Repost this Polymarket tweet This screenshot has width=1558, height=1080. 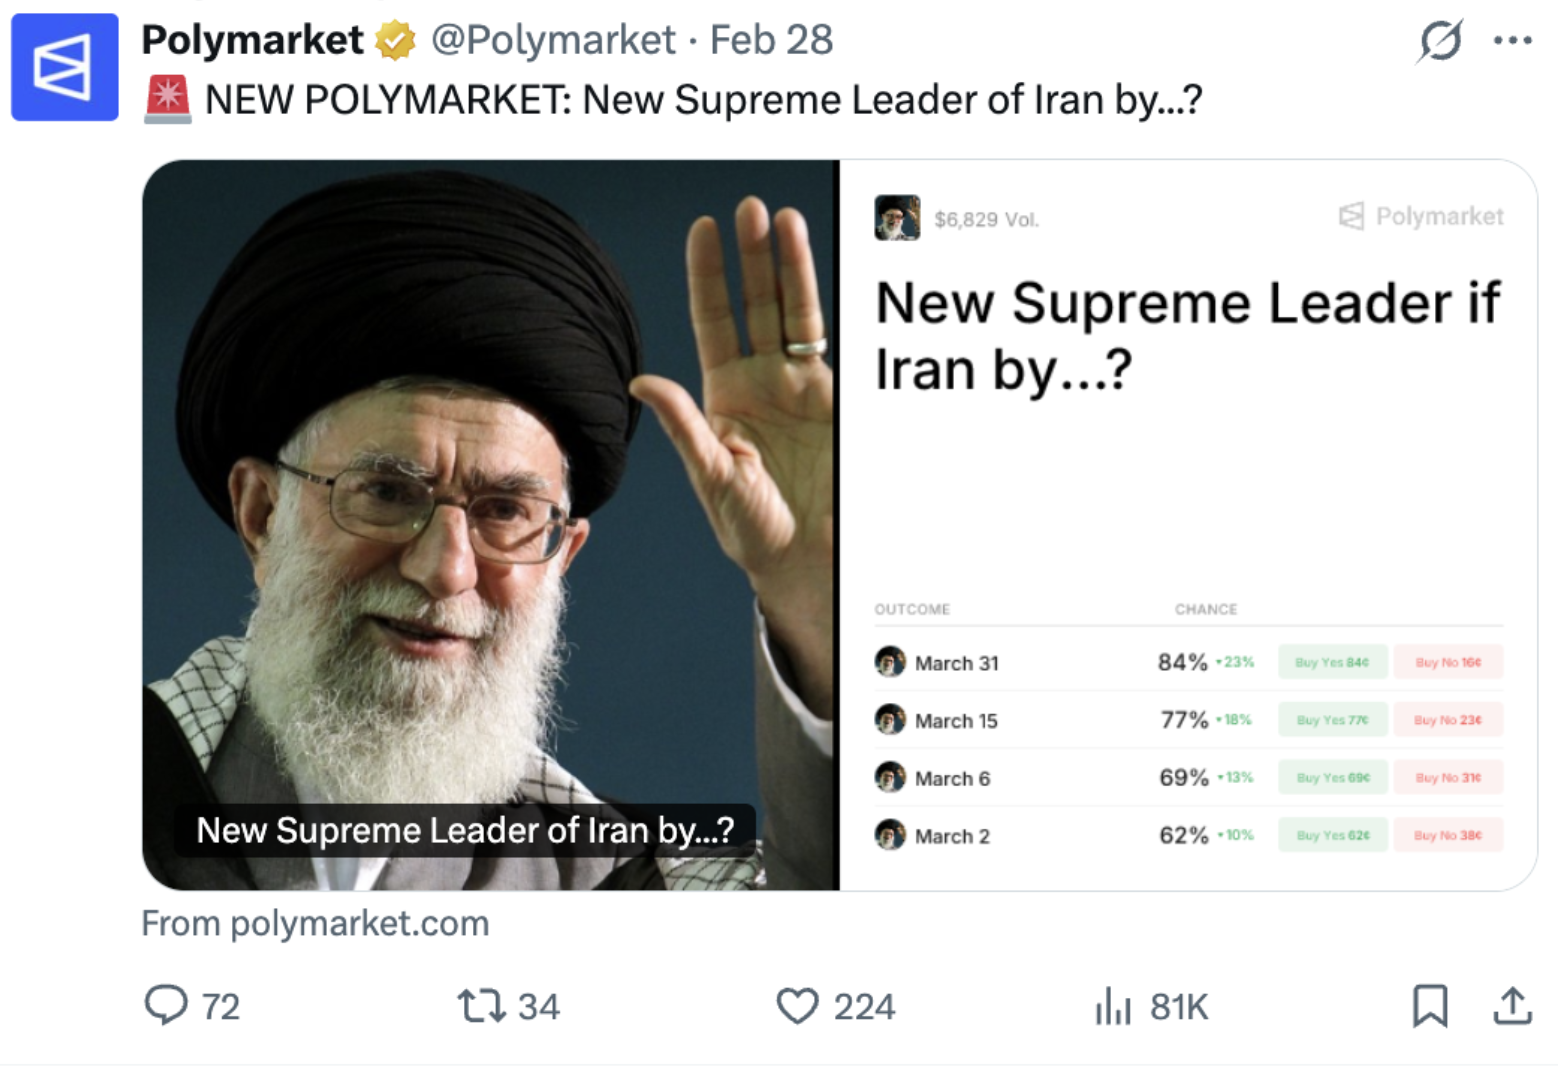coord(481,1005)
